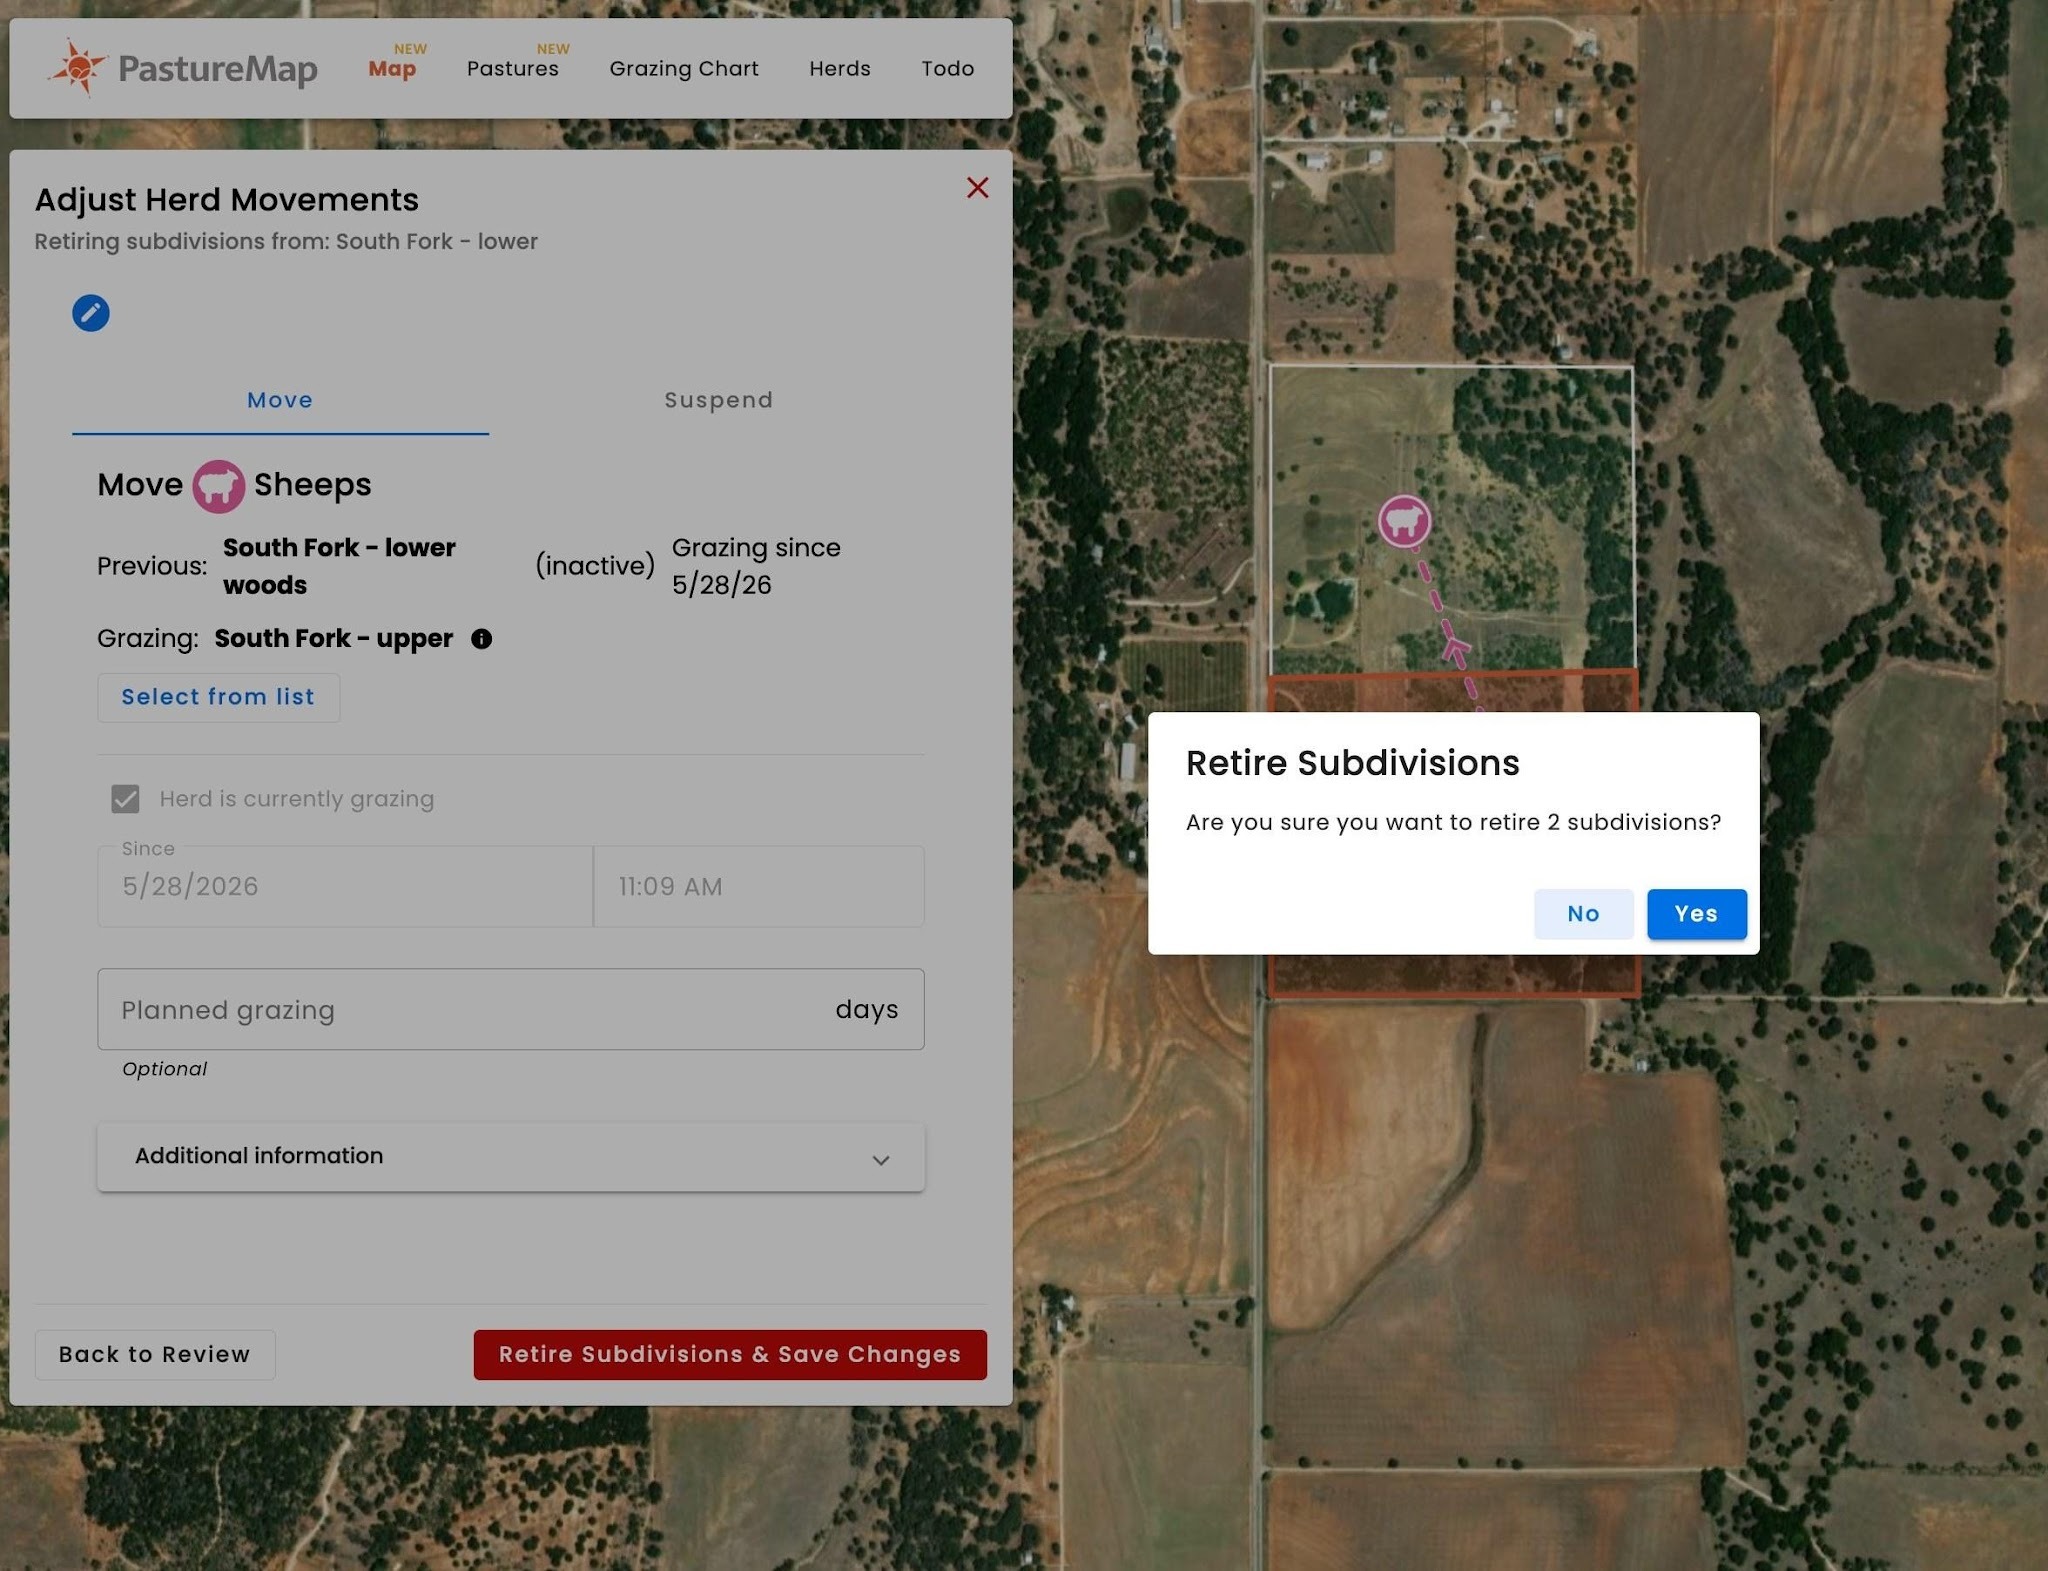2048x1571 pixels.
Task: Click the 11:09 AM time field
Action: click(759, 887)
